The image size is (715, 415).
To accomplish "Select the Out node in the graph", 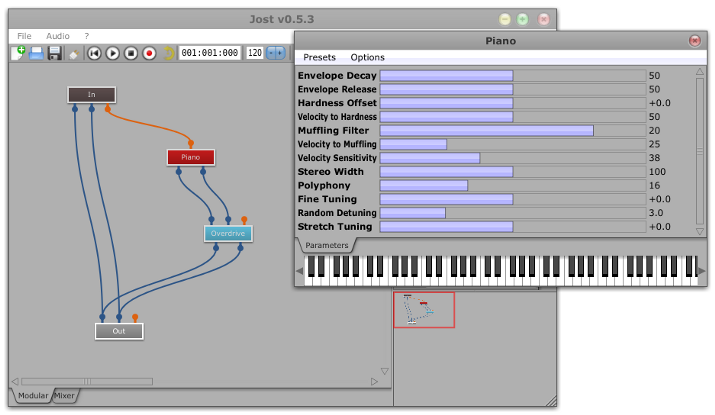I will pyautogui.click(x=119, y=331).
